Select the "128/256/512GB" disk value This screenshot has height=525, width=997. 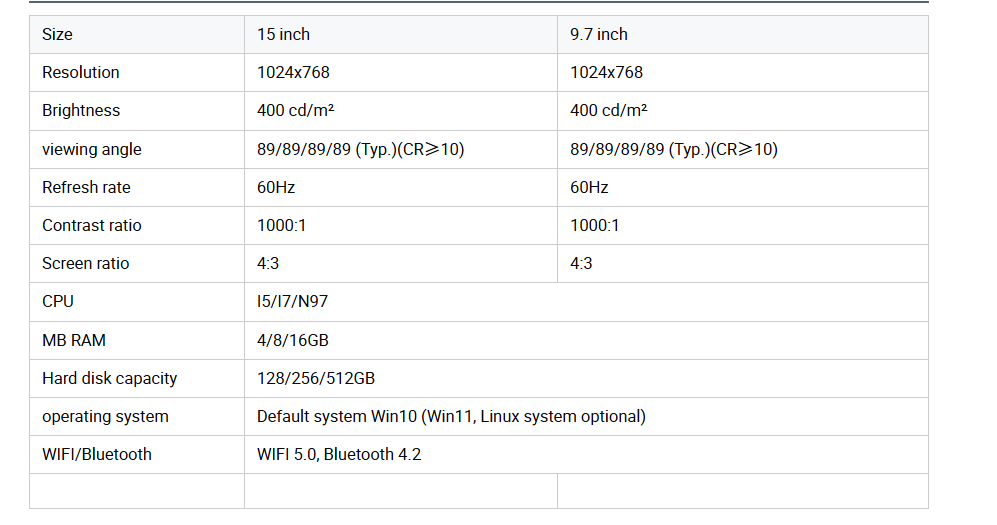(316, 379)
